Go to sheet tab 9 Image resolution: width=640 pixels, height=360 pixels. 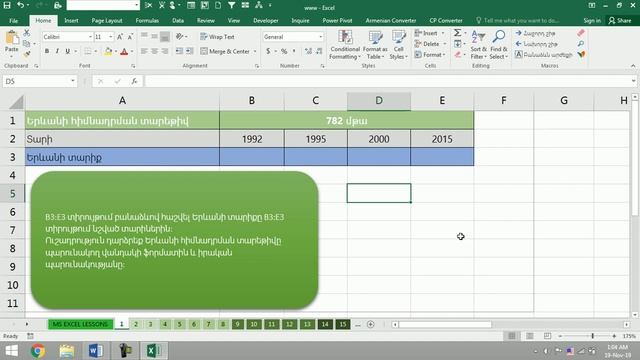(x=237, y=324)
